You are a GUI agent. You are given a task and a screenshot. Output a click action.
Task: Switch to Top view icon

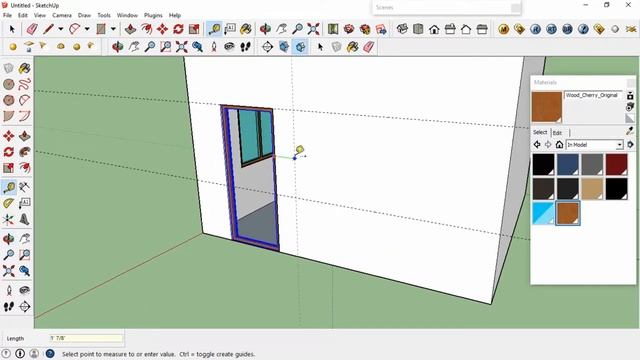[x=418, y=29]
